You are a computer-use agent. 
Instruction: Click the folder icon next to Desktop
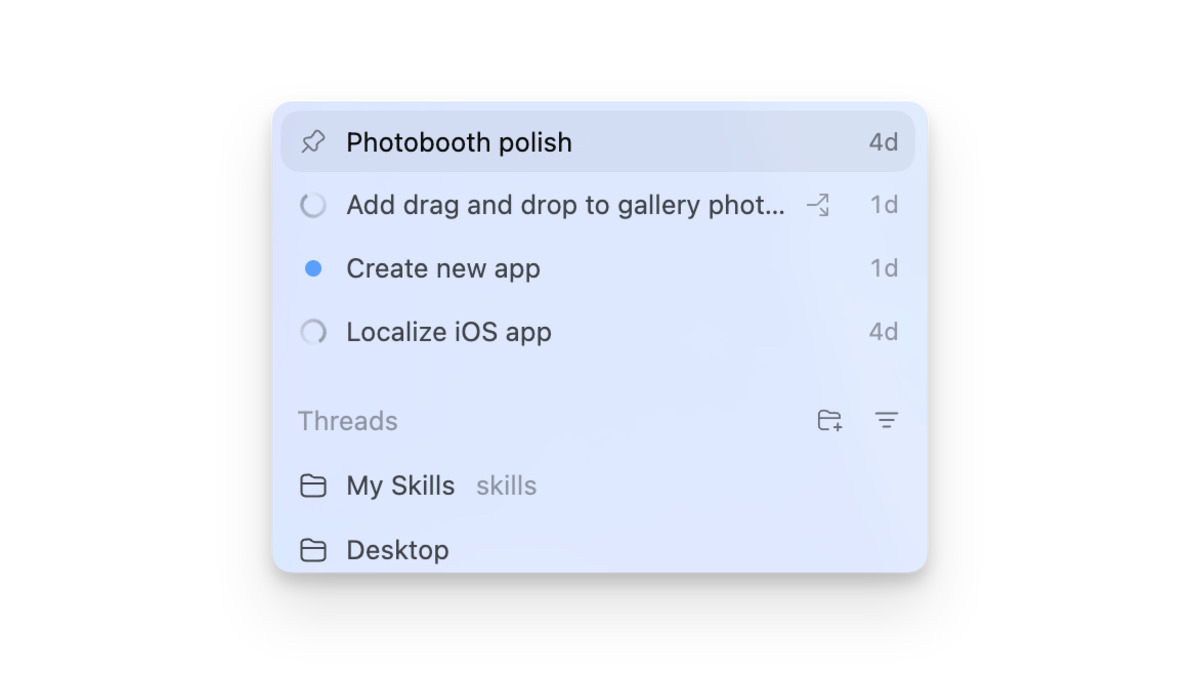[x=313, y=550]
